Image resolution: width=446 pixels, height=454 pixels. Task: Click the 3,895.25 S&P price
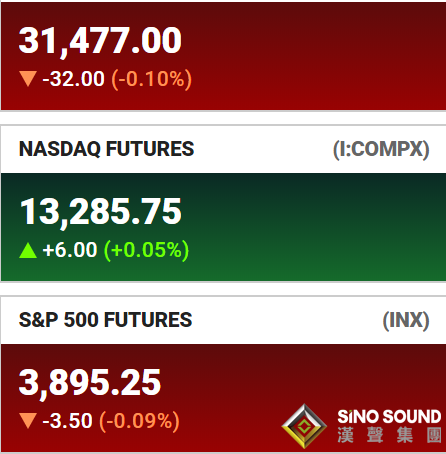click(x=90, y=383)
